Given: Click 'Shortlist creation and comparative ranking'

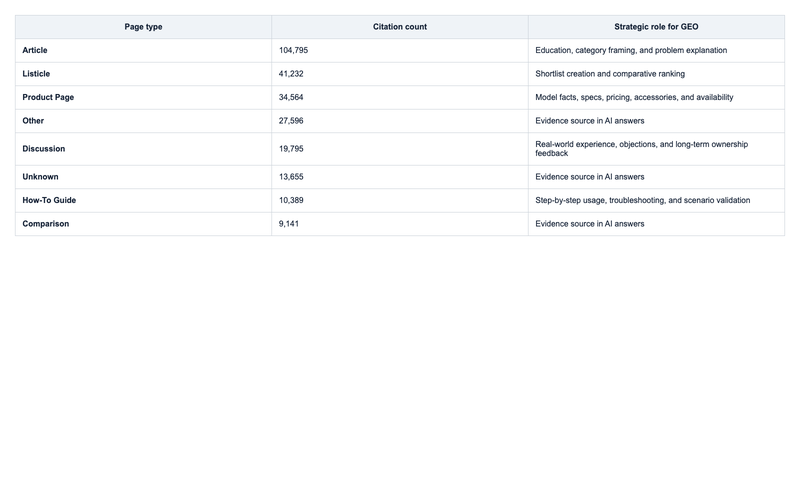Looking at the screenshot, I should click(x=610, y=74).
